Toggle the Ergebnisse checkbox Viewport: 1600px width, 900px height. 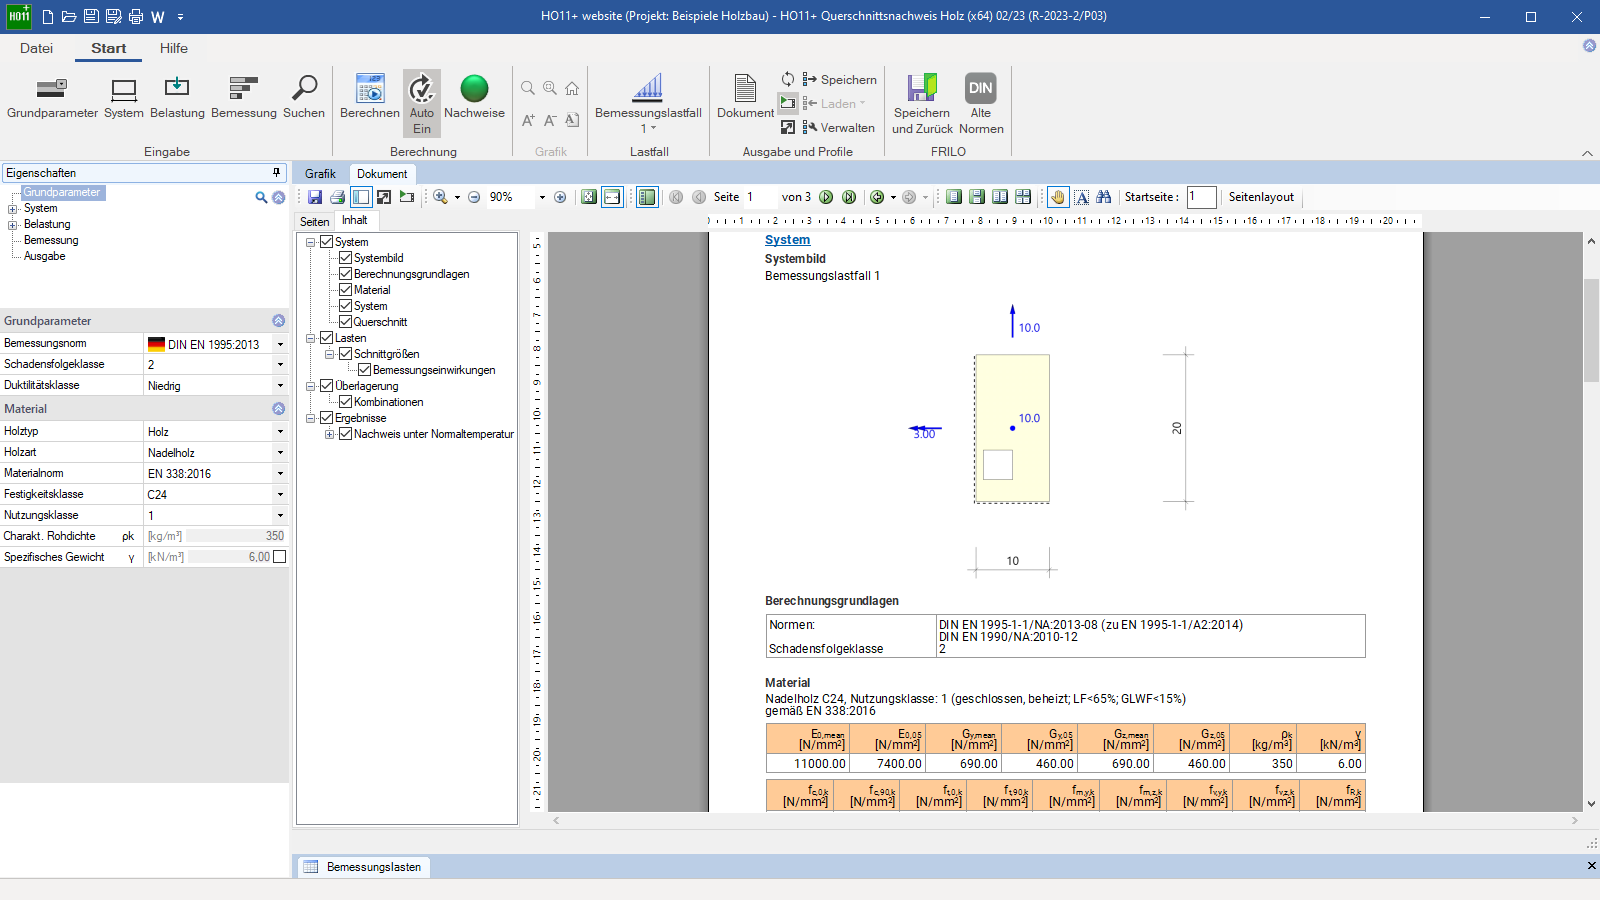click(x=326, y=418)
